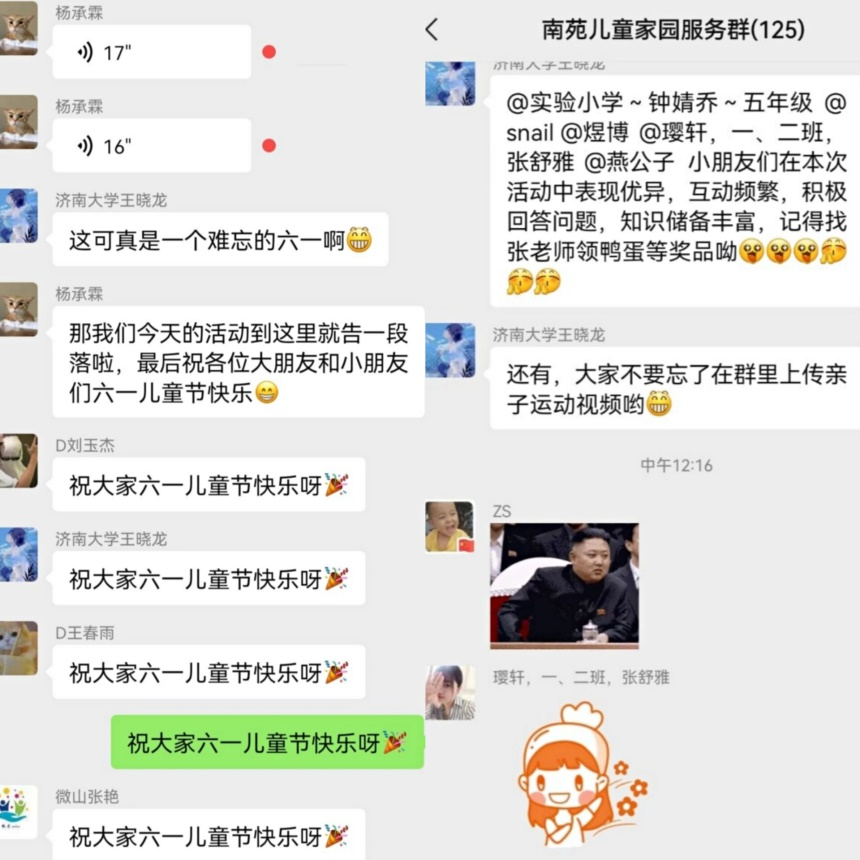The image size is (860, 860).
Task: Open 济南大学王晓龙's avatar beside 难忘的六一 message
Action: (x=19, y=216)
